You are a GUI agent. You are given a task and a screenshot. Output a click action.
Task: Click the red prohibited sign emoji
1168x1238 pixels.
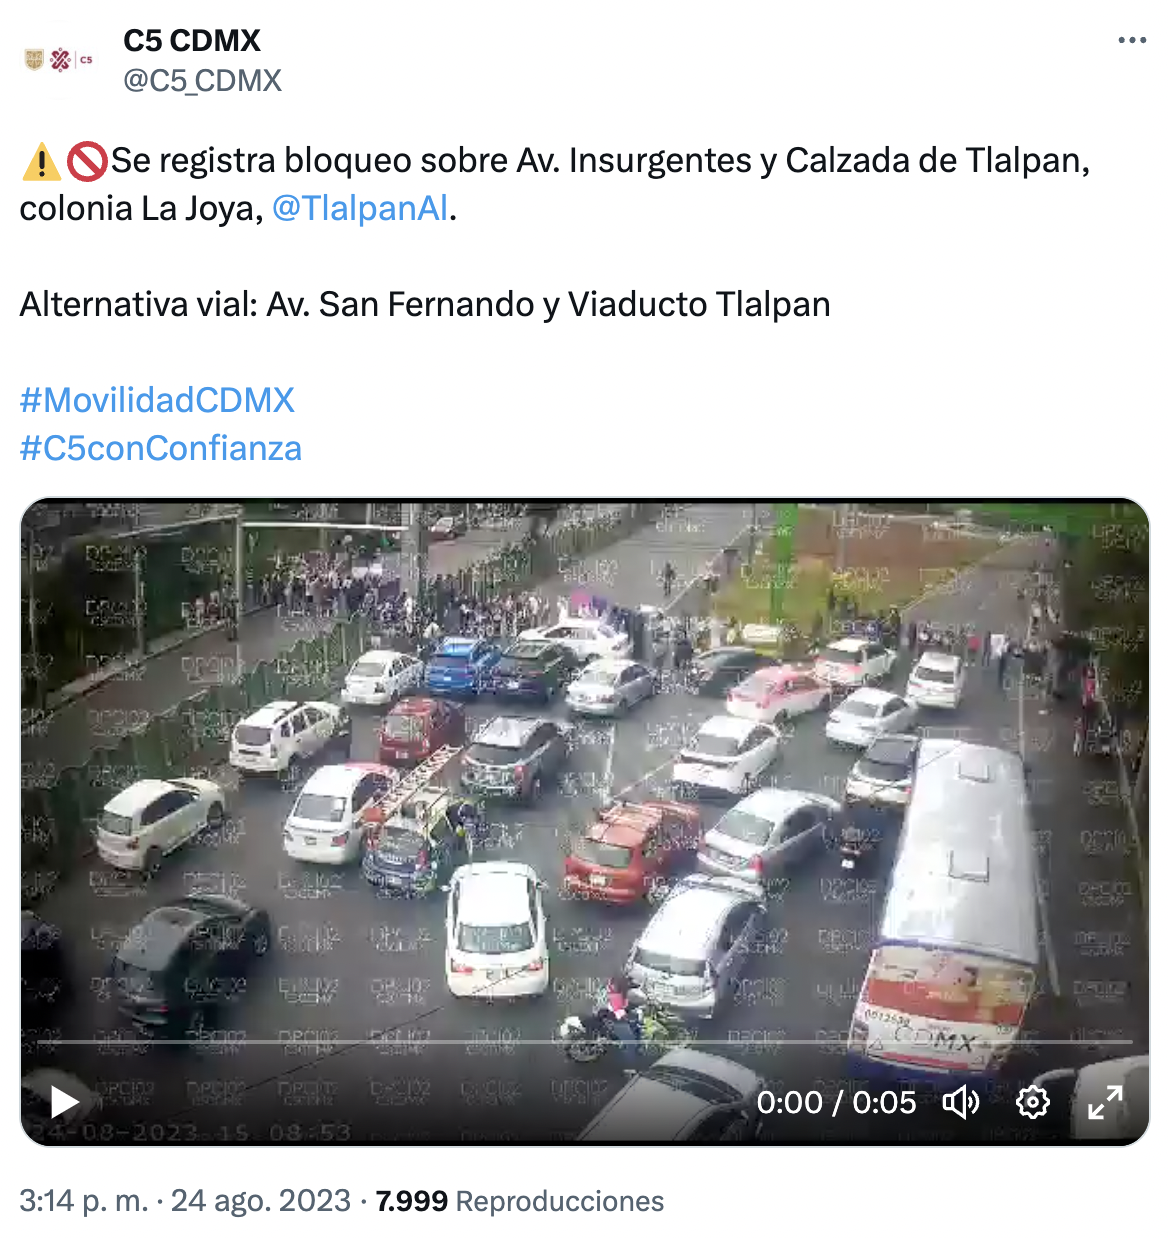click(x=87, y=161)
